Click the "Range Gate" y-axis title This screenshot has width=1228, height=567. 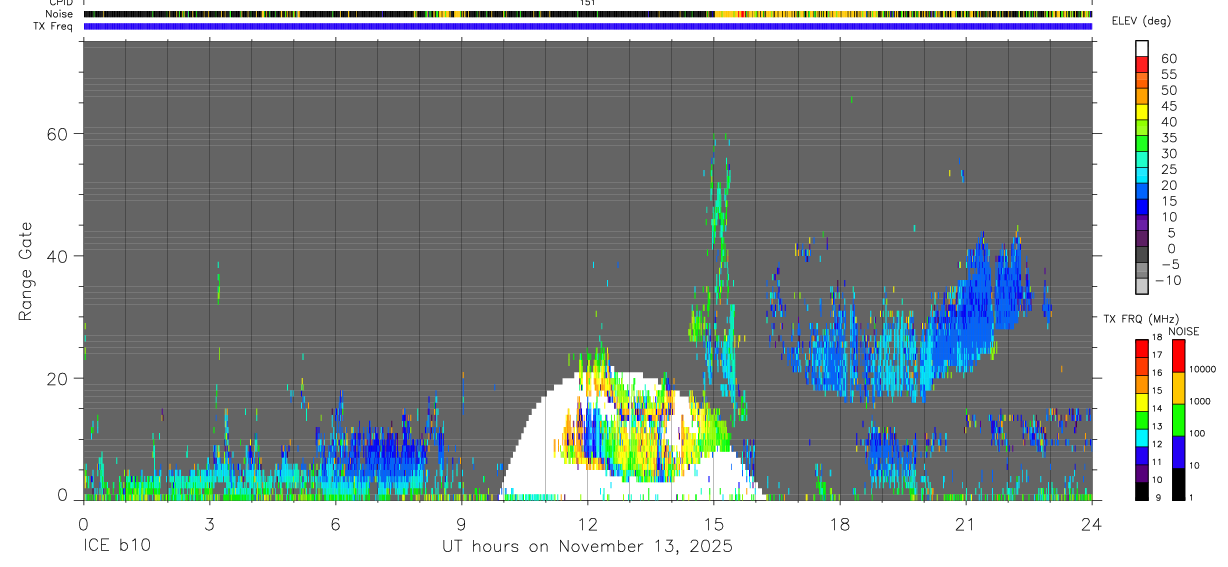point(27,271)
